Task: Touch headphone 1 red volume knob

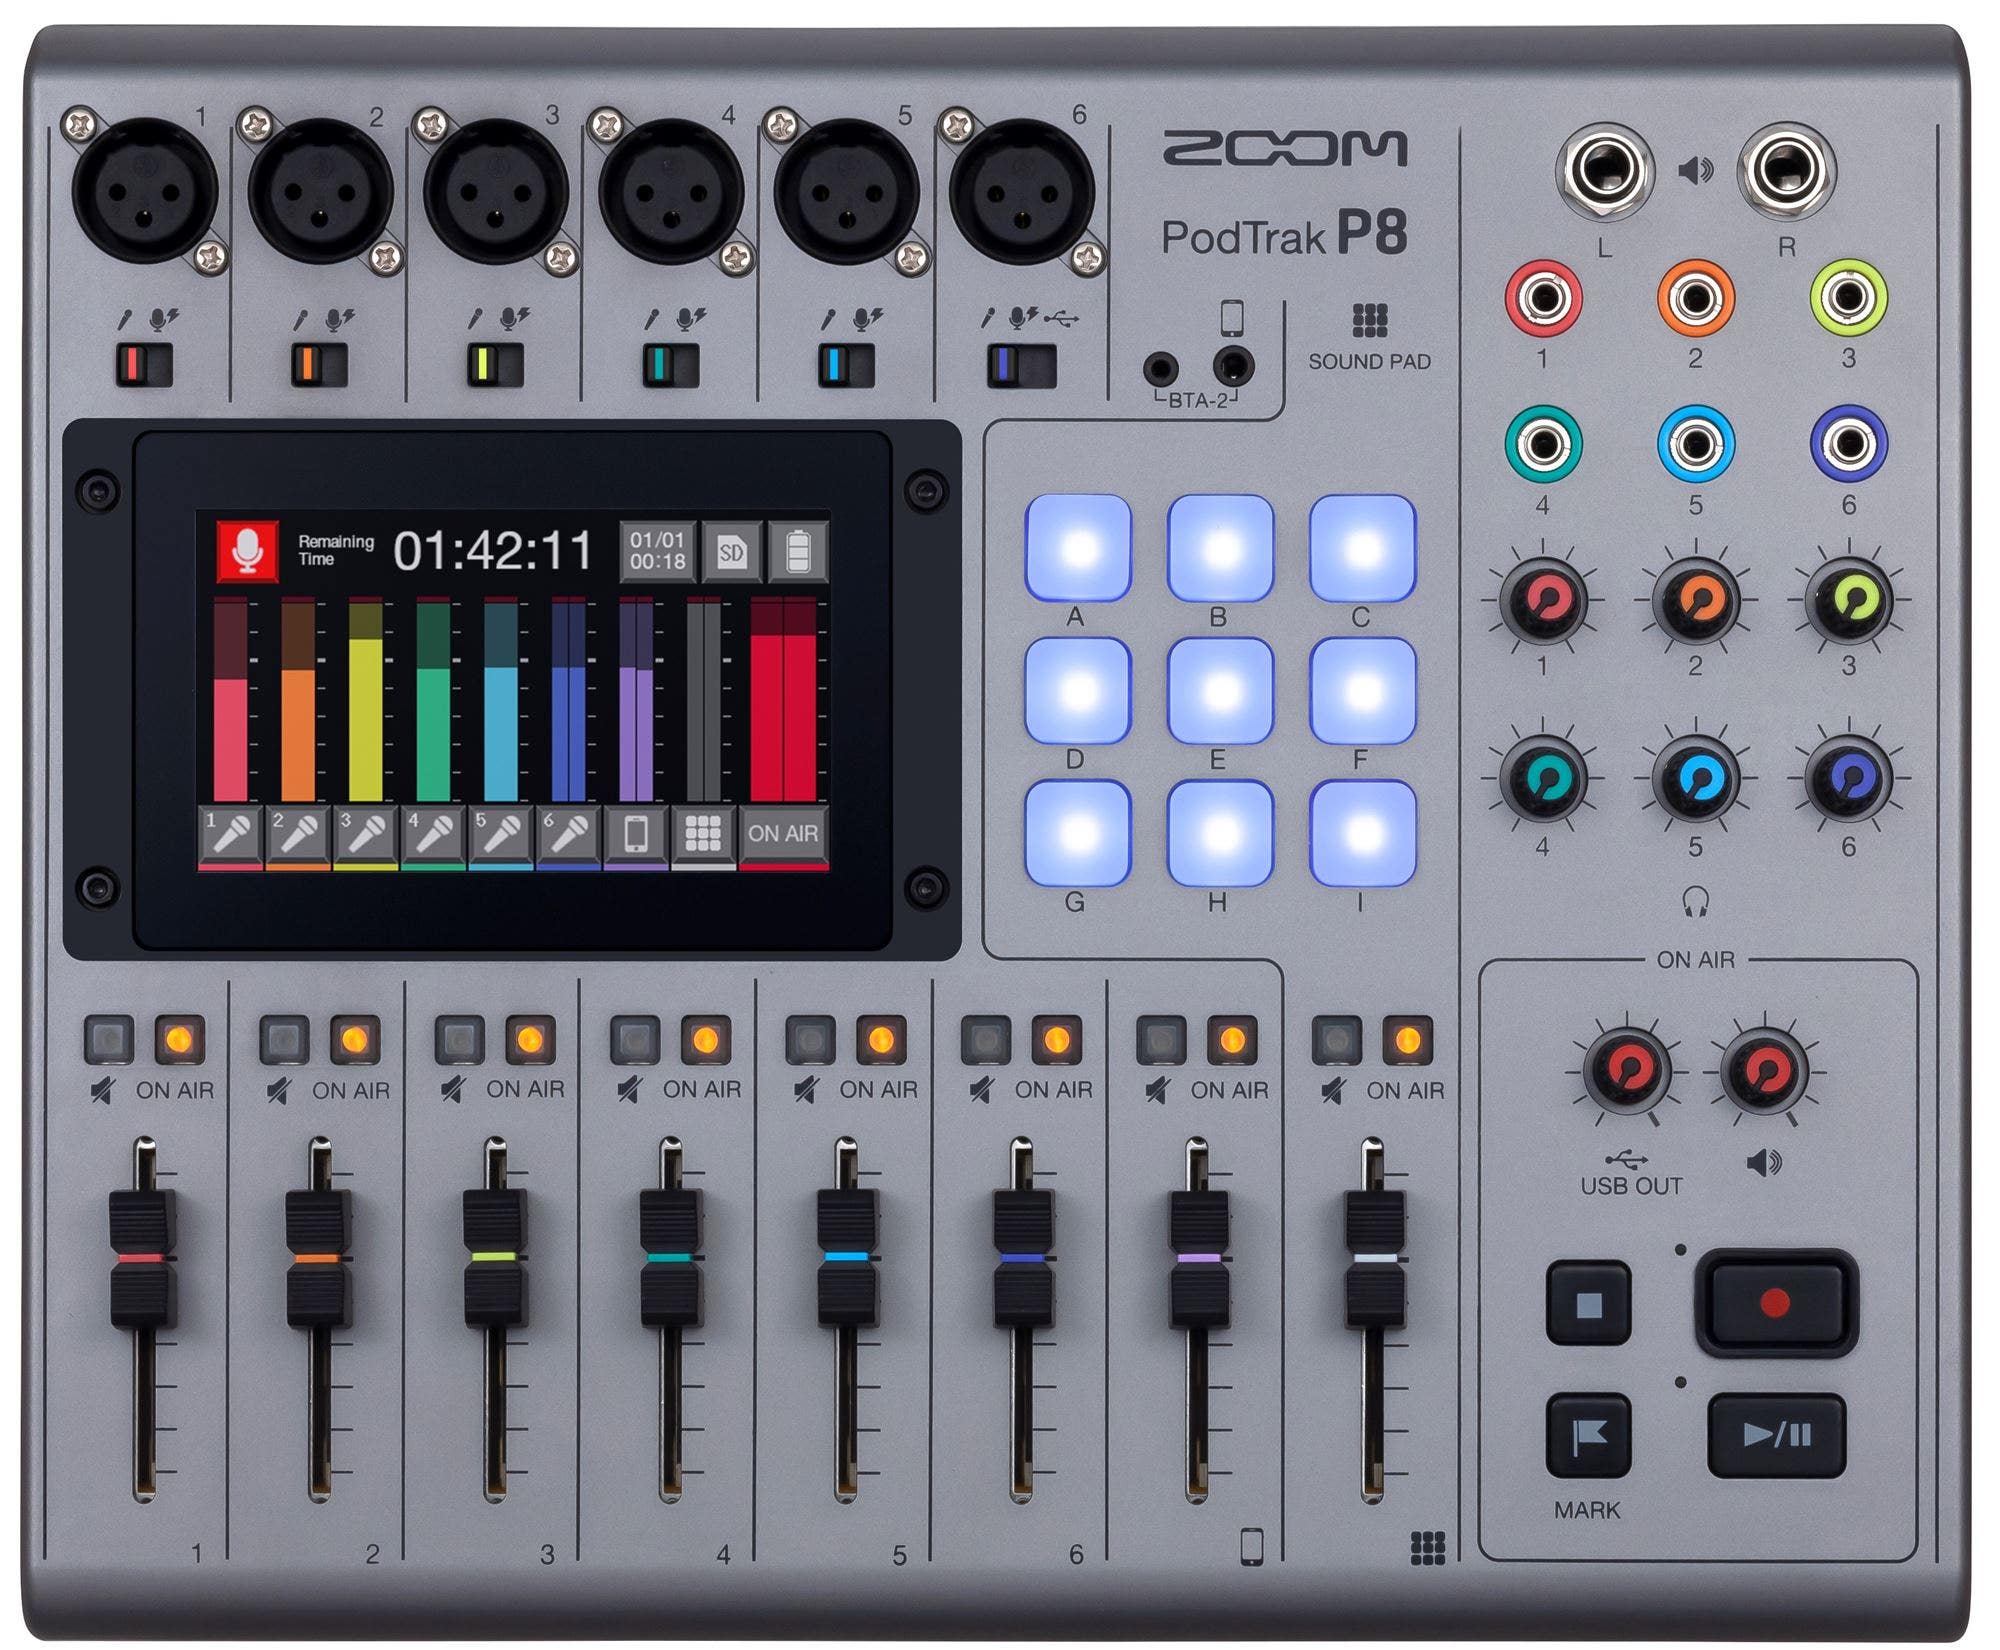Action: click(1542, 601)
